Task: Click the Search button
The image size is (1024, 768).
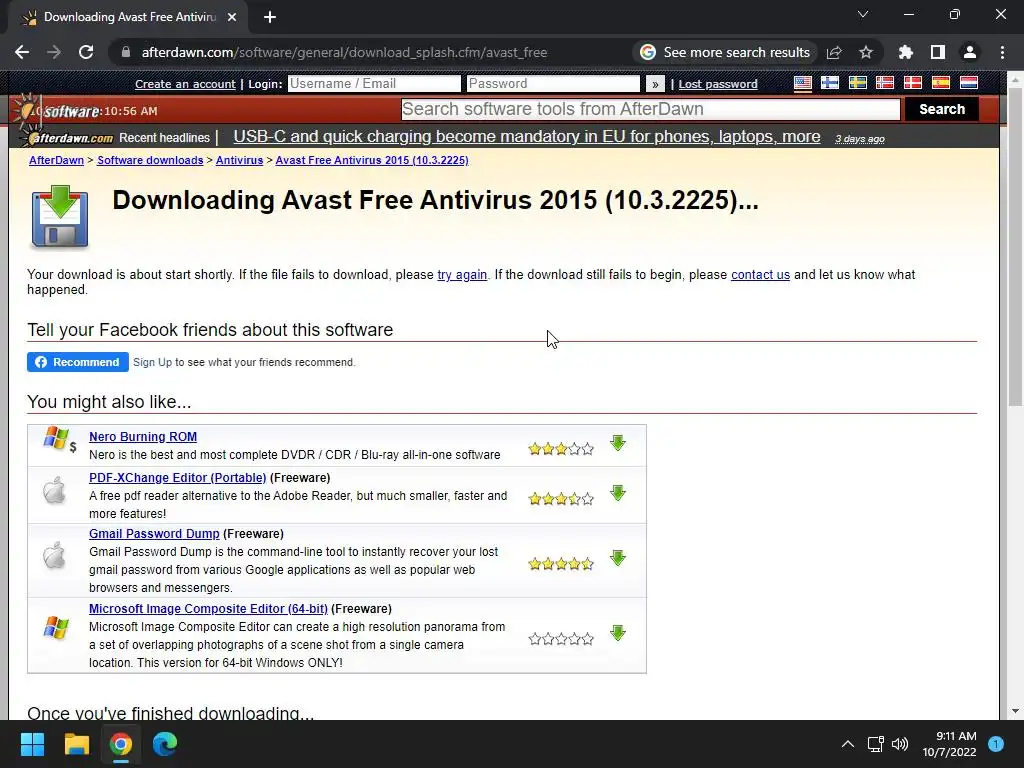Action: pyautogui.click(x=942, y=109)
